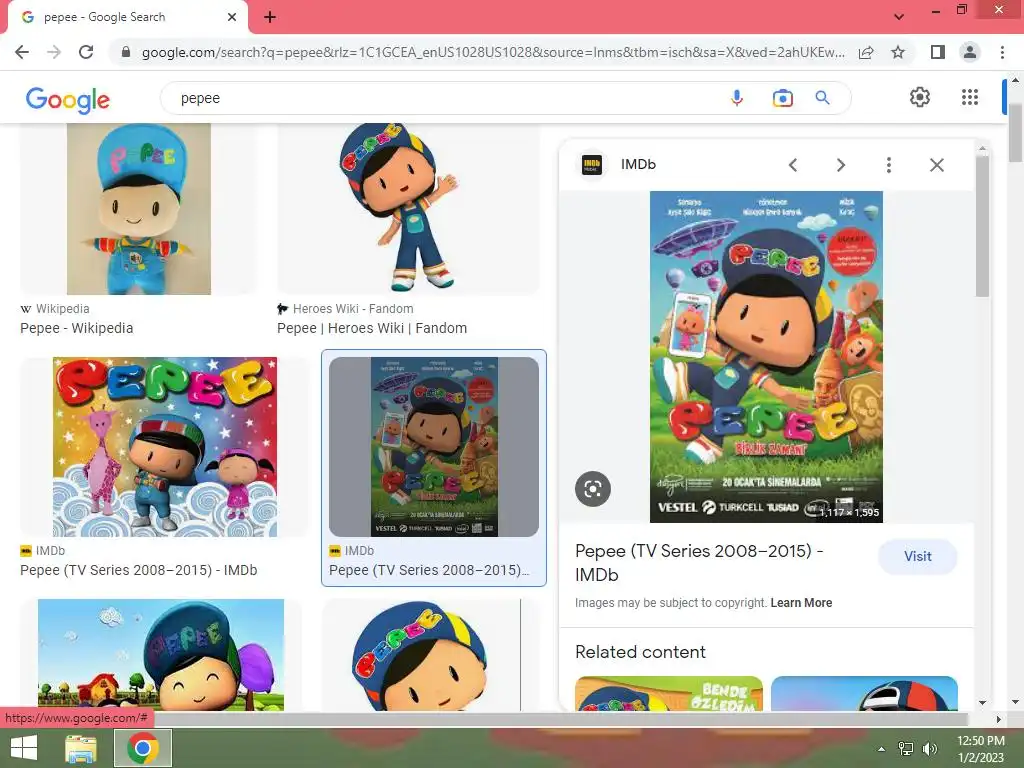Viewport: 1024px width, 768px height.
Task: Open the first IMDb Pepee TV Series link
Action: point(138,570)
